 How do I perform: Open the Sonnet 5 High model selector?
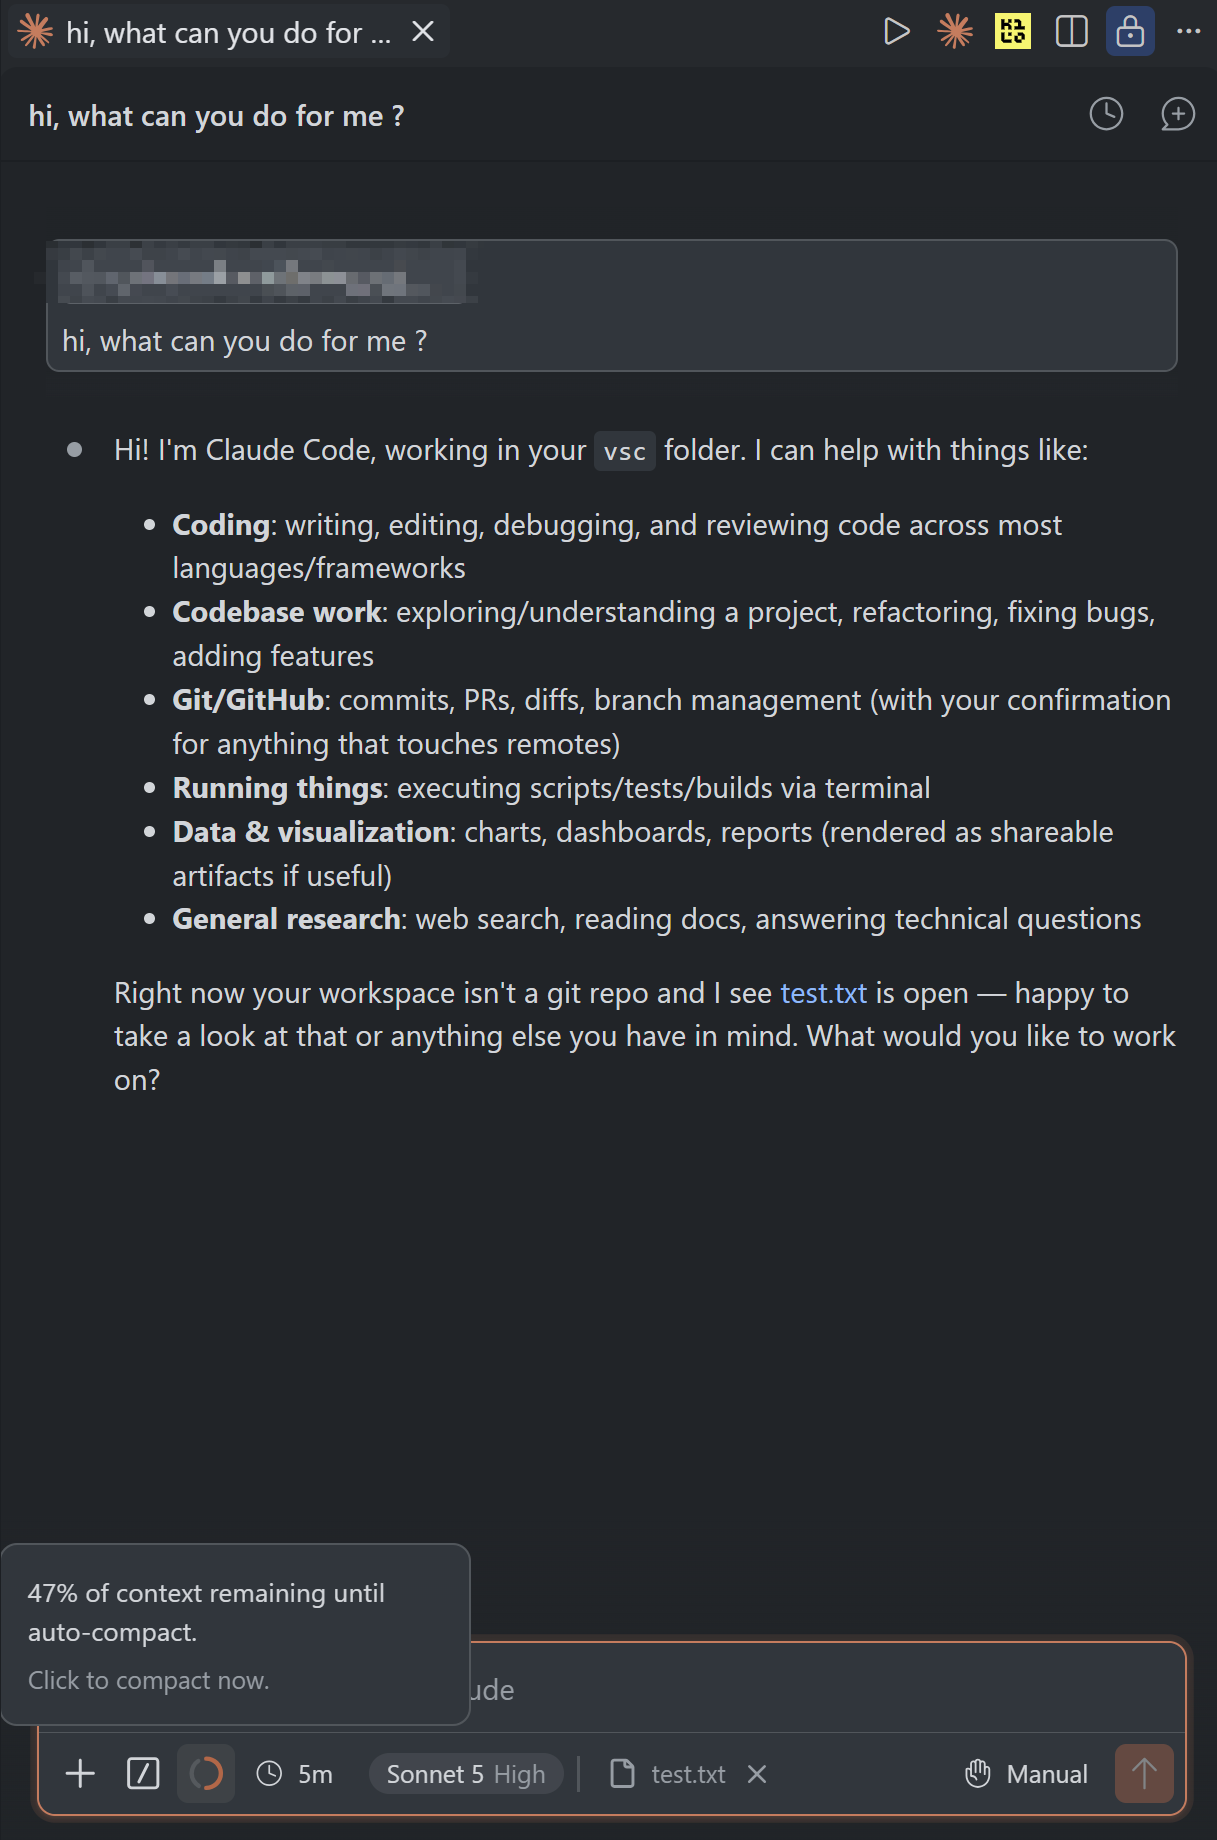(466, 1774)
